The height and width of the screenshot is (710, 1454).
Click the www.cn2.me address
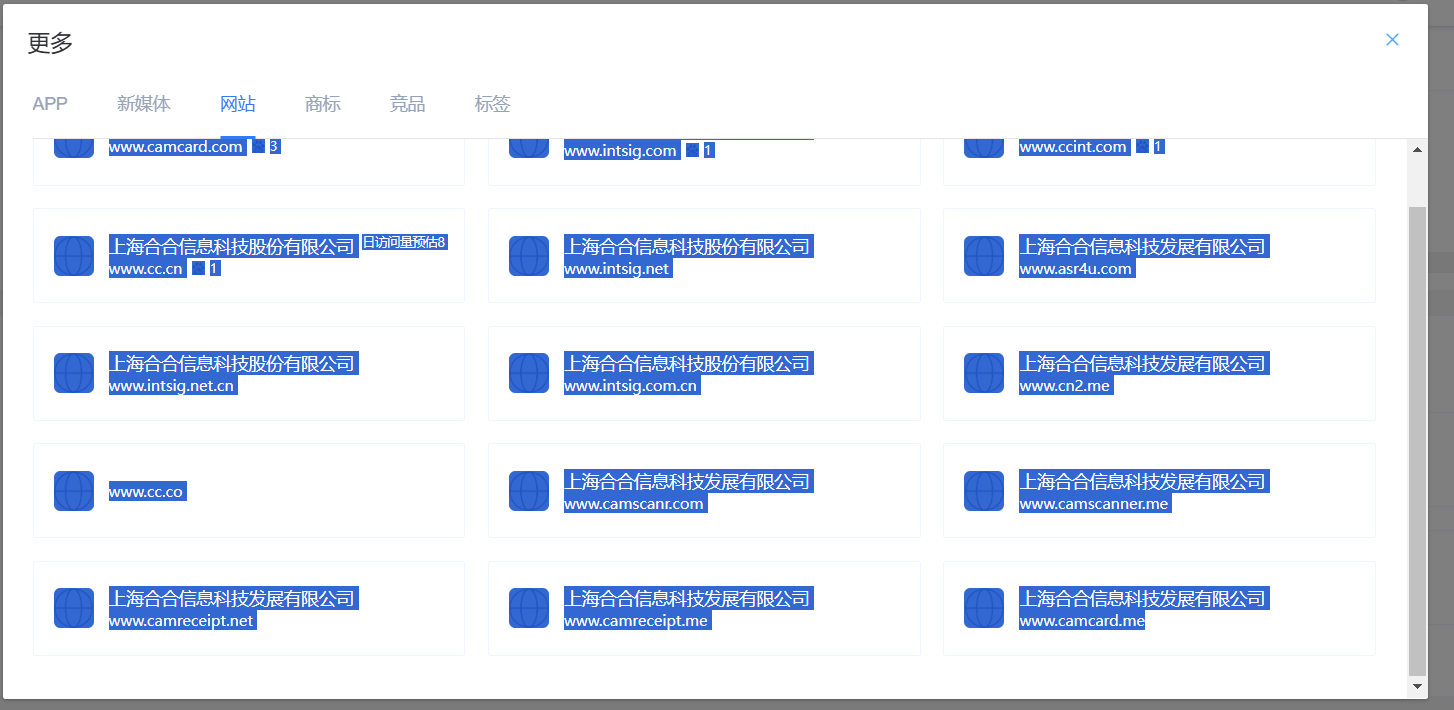click(1065, 386)
